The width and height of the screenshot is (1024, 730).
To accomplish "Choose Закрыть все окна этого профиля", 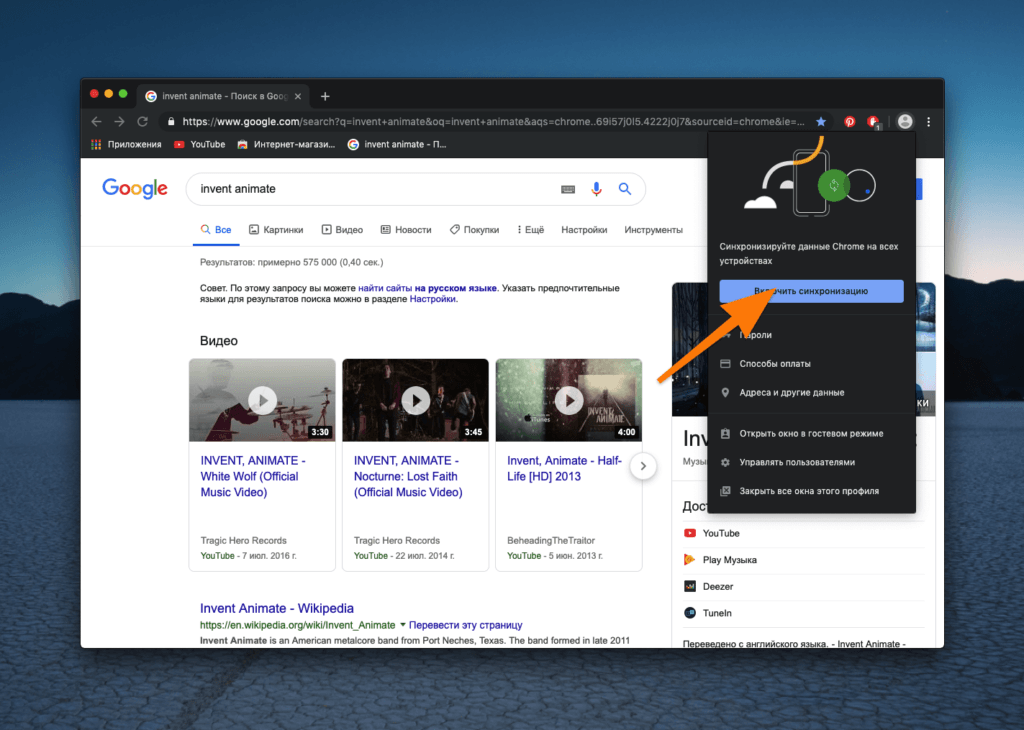I will [x=811, y=491].
